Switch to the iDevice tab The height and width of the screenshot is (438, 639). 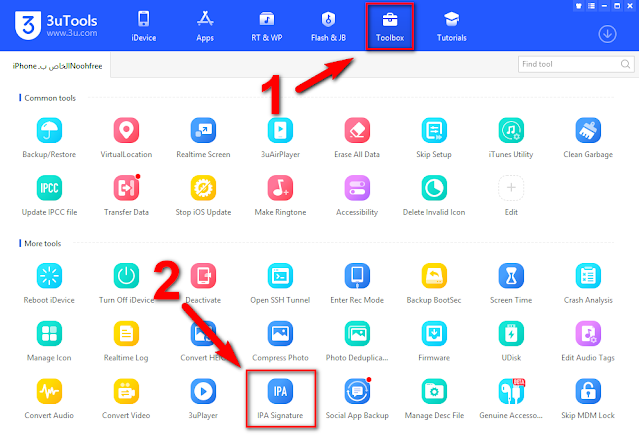[x=143, y=26]
